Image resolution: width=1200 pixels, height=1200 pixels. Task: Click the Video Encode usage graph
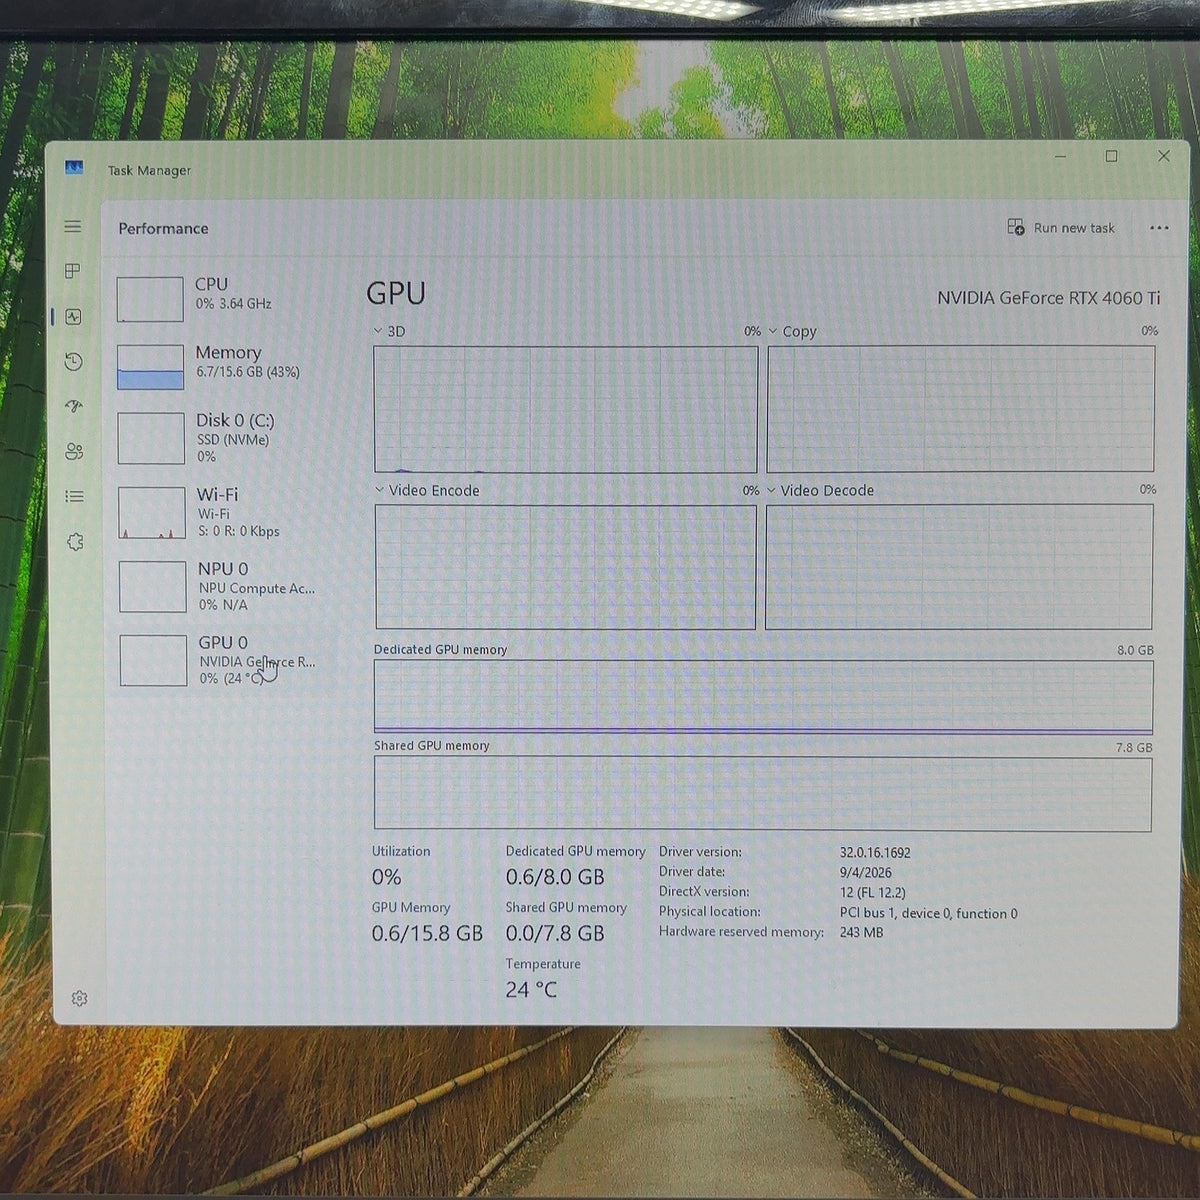pos(566,567)
